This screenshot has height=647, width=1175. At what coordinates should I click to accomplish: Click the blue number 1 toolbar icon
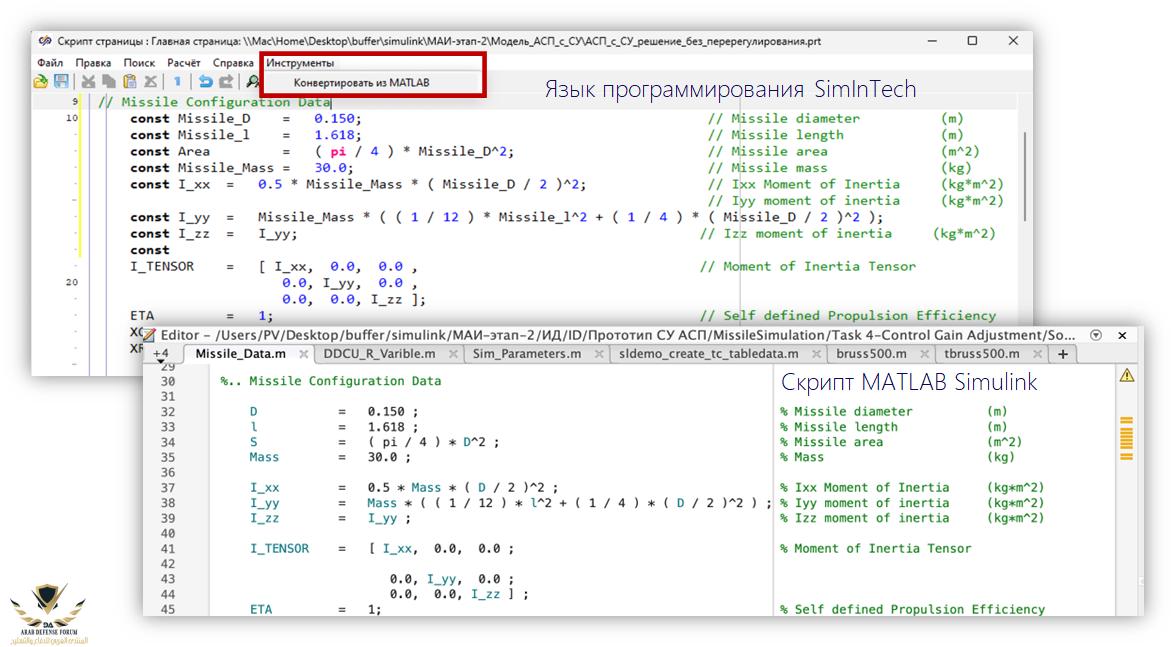[x=178, y=82]
